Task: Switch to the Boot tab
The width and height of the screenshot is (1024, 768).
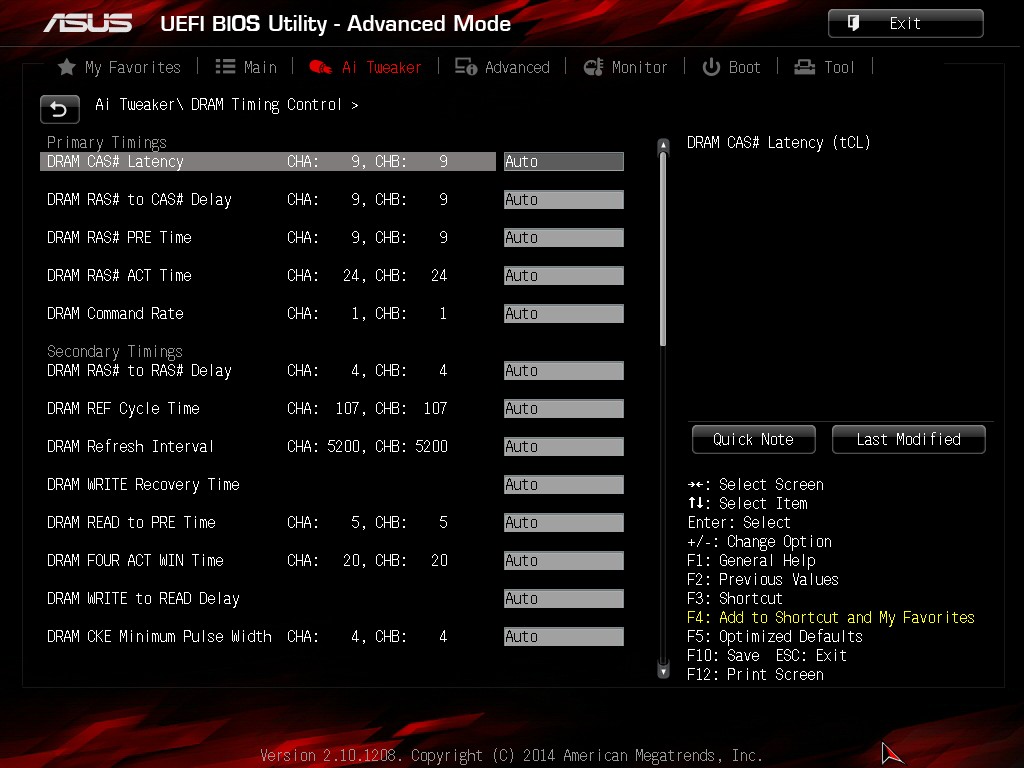Action: coord(731,67)
